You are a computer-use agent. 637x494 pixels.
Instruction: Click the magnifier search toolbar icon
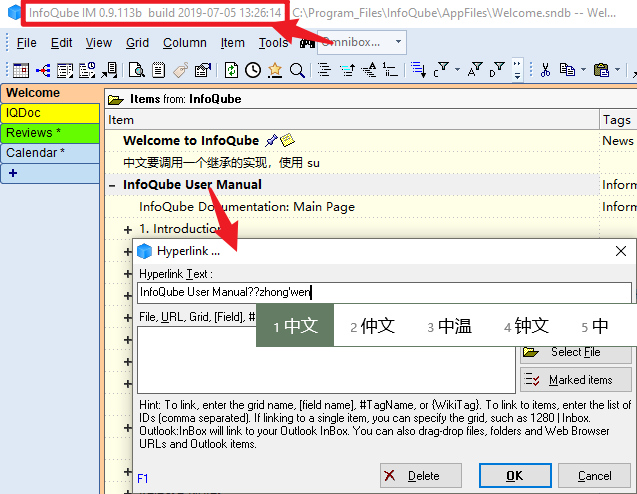click(297, 70)
